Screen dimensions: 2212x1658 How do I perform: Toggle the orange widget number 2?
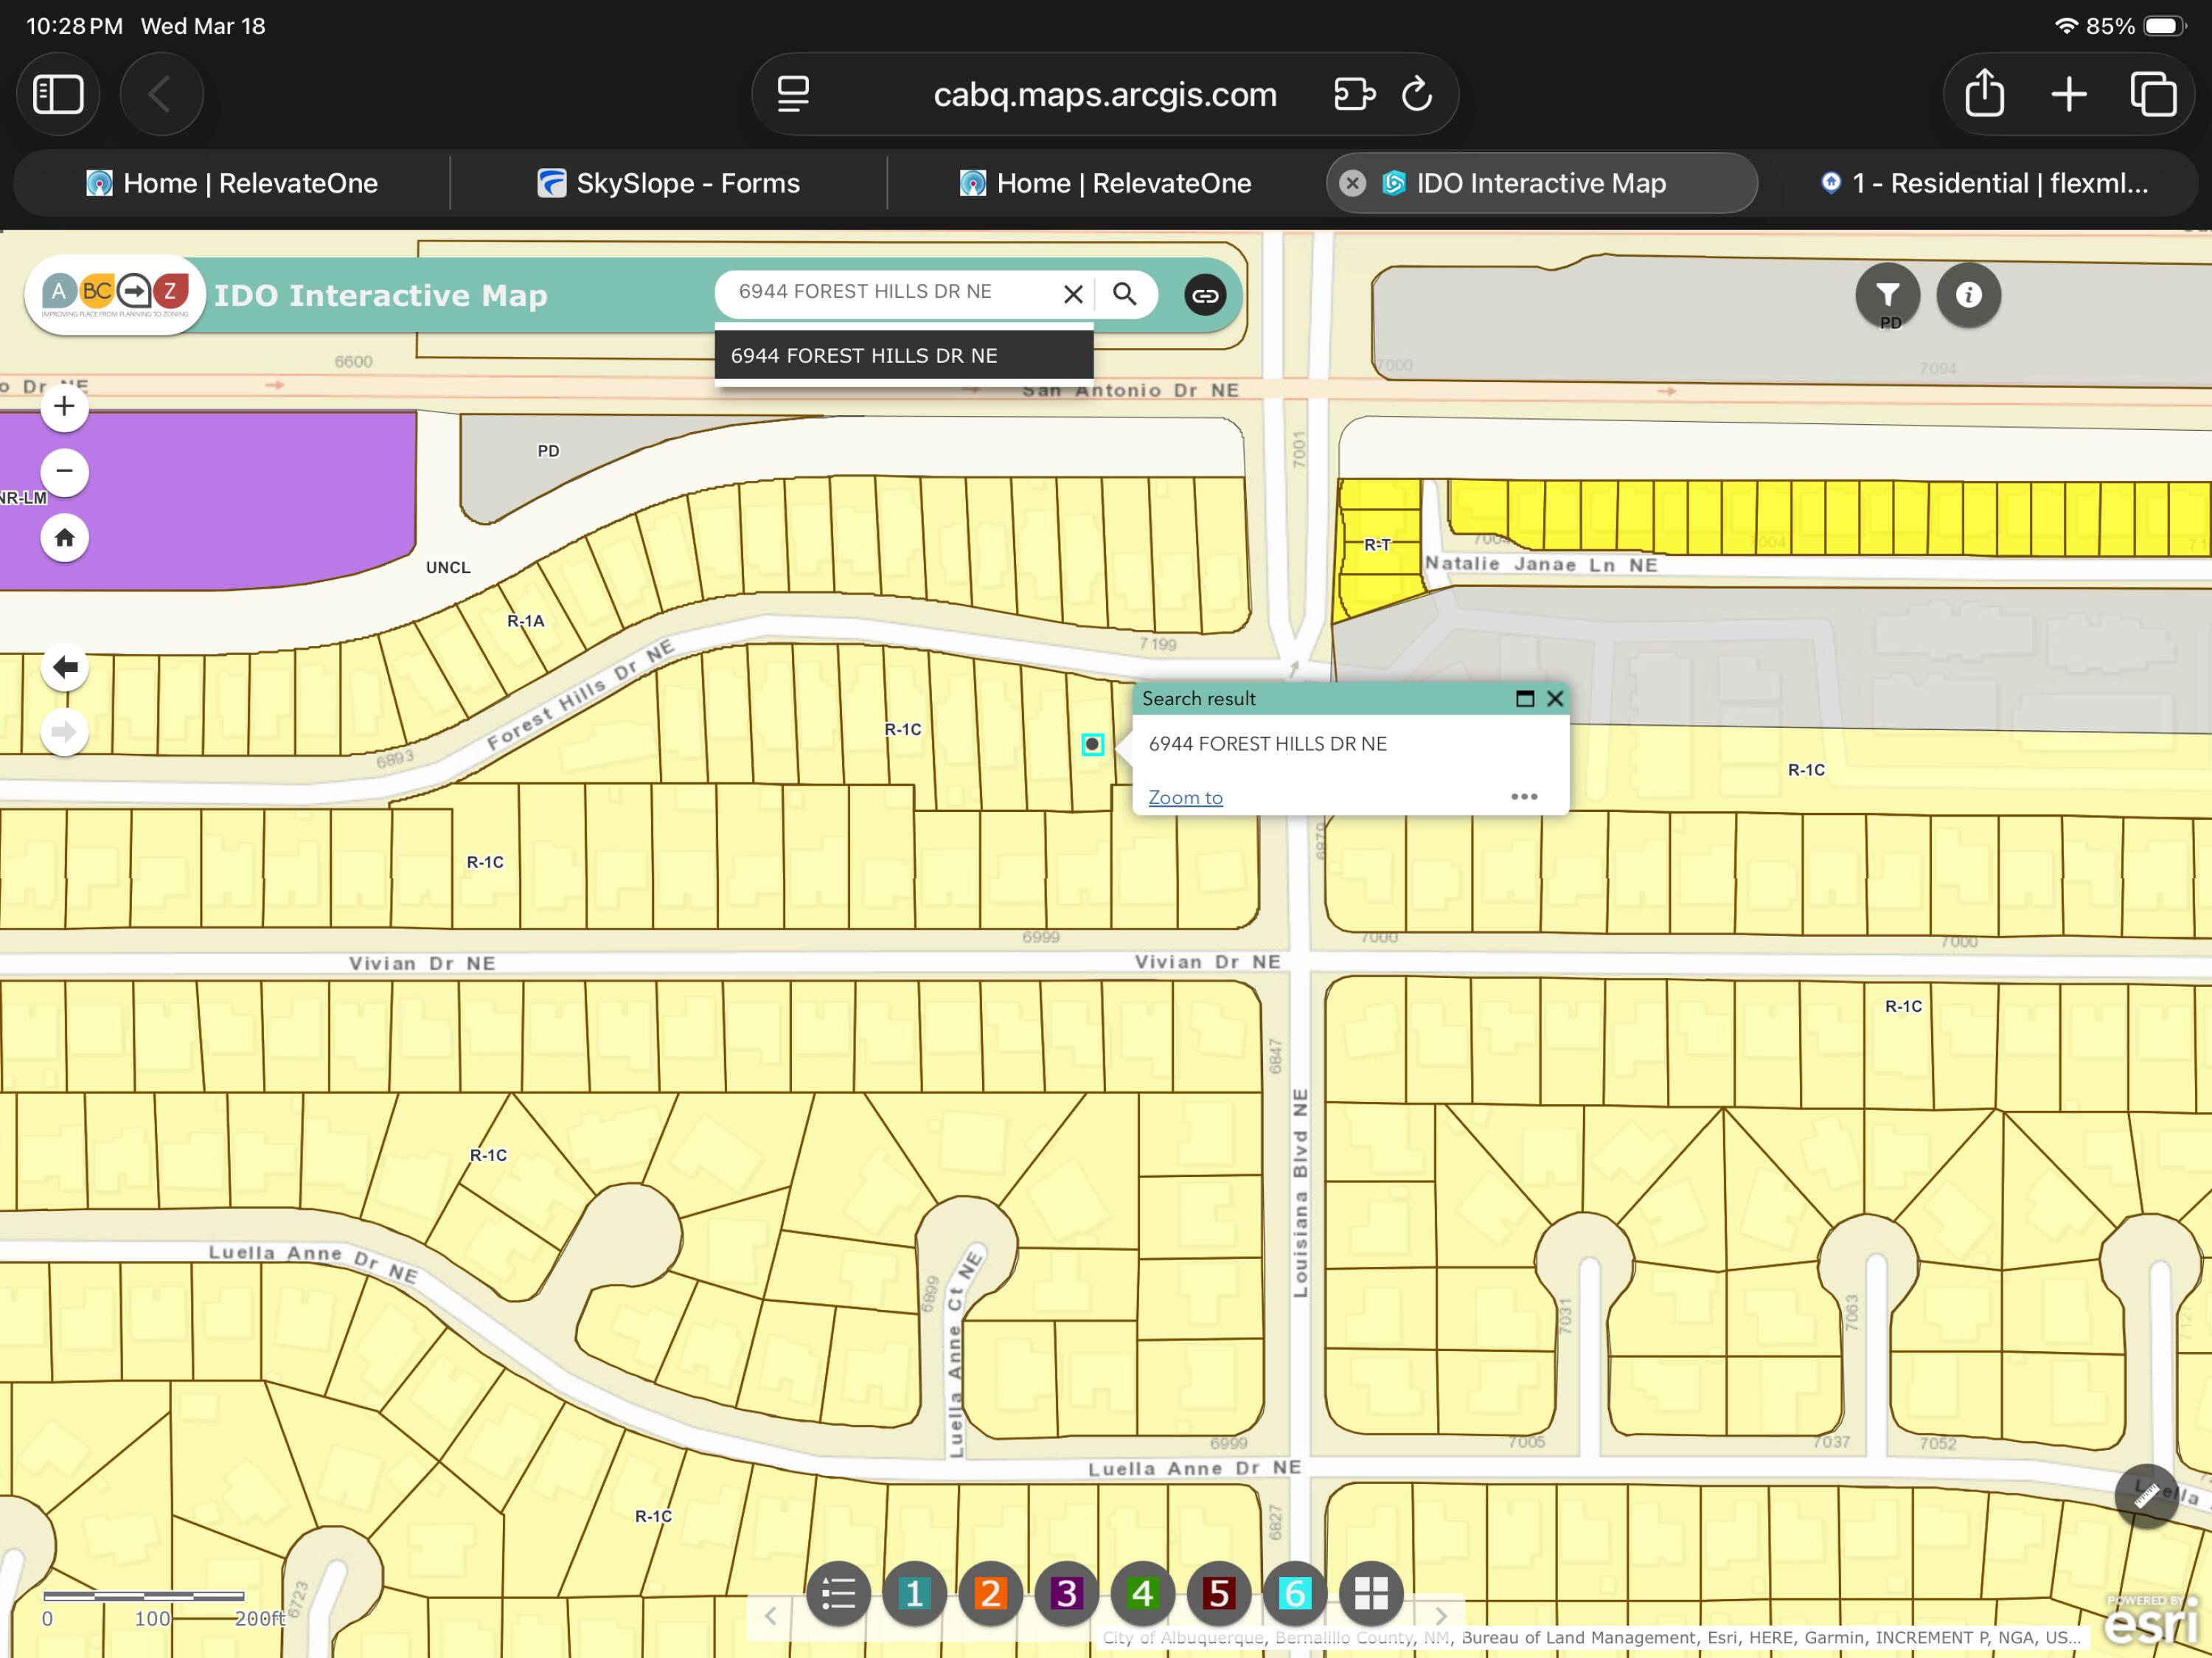[x=990, y=1593]
